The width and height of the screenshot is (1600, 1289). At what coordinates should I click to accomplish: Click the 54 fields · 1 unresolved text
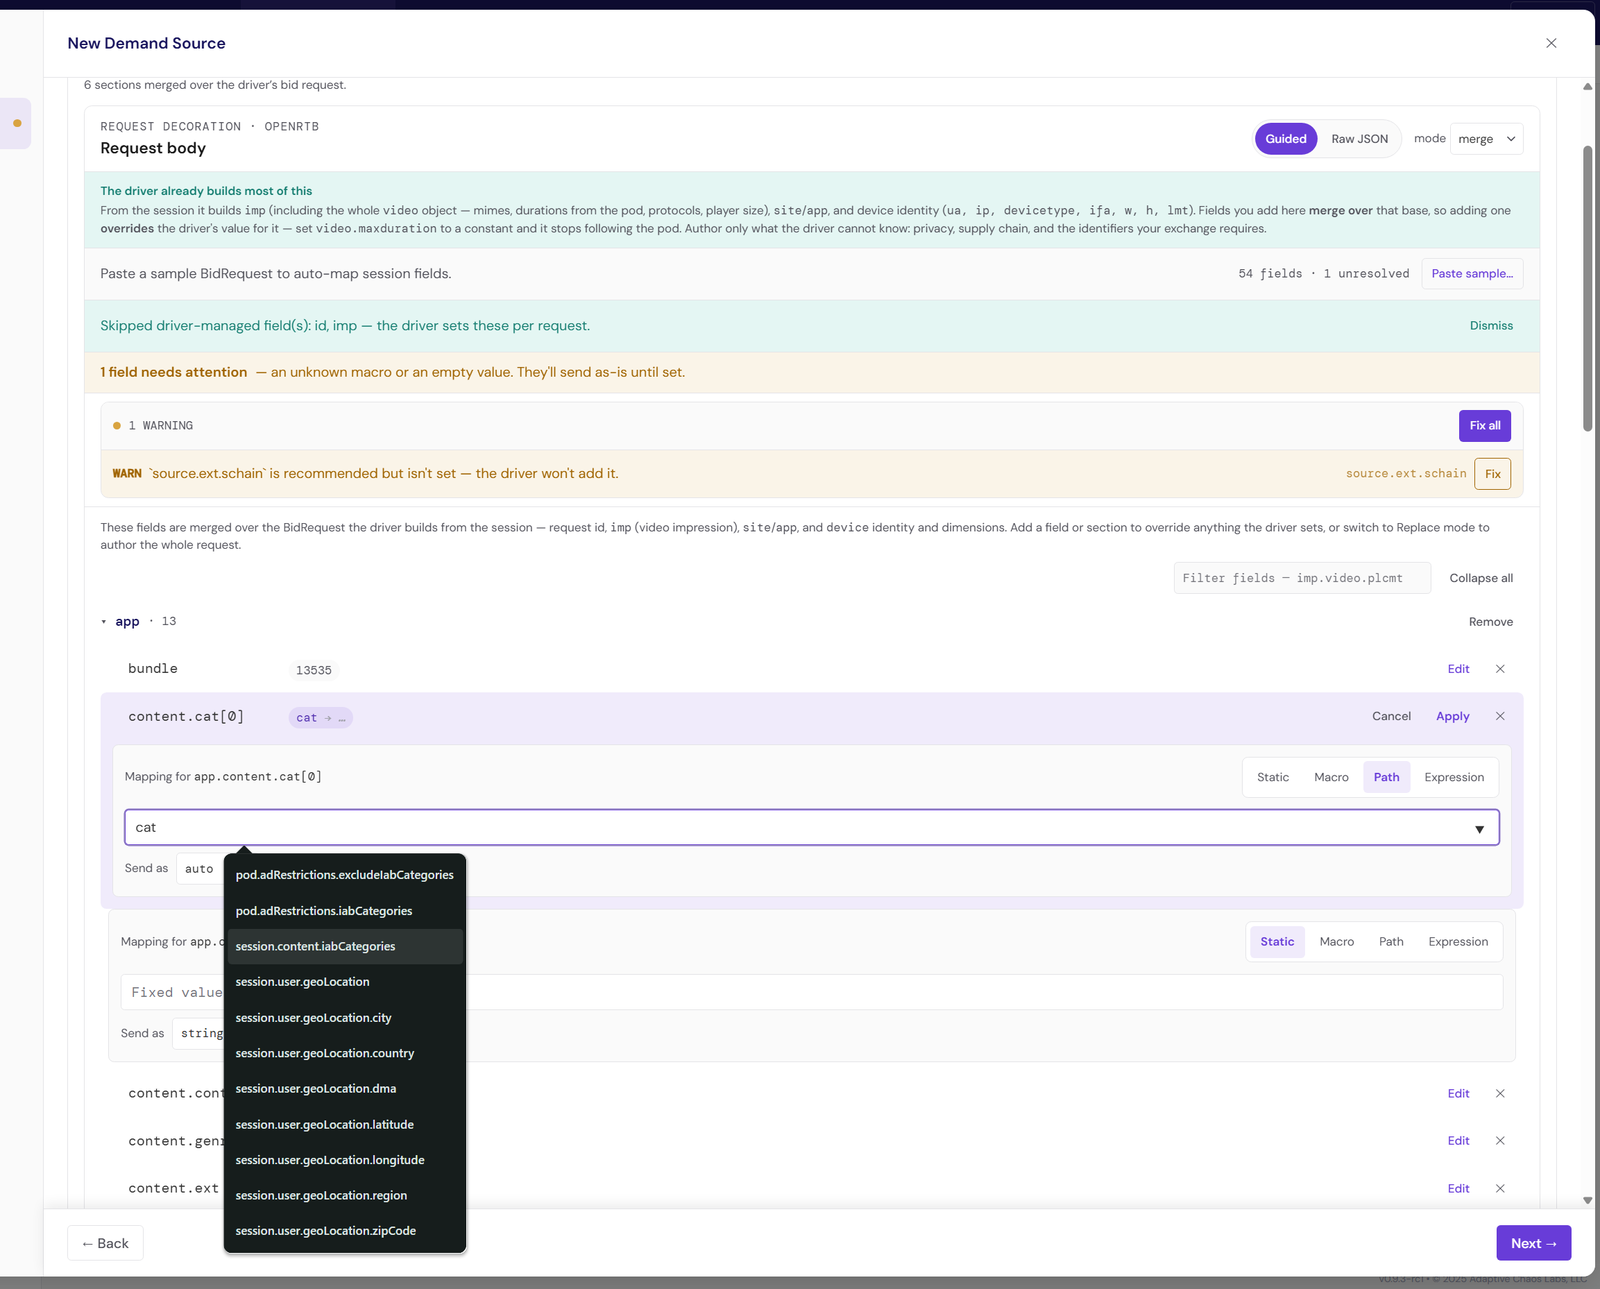[1323, 274]
